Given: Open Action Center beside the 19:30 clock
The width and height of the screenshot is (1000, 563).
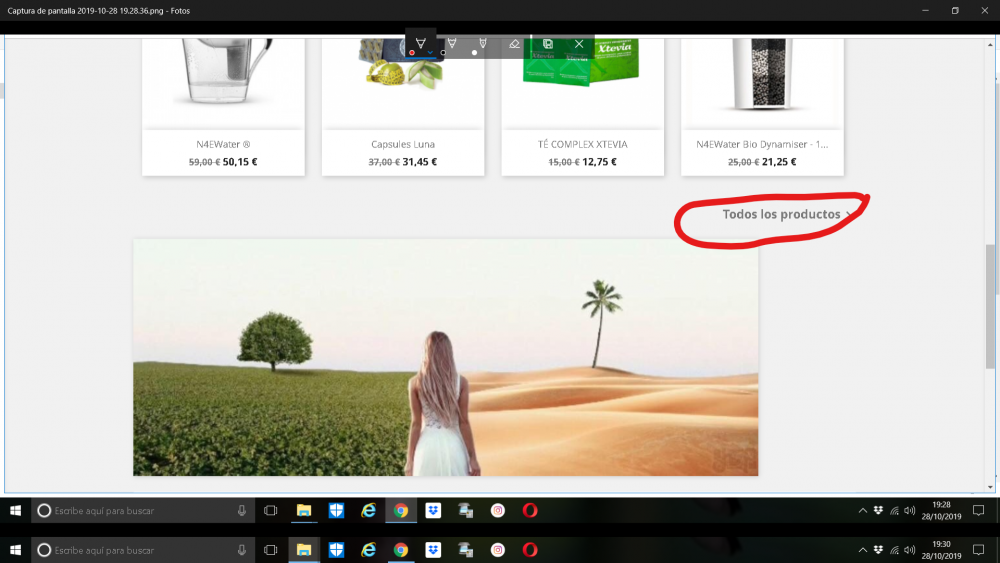Looking at the screenshot, I should pos(978,550).
